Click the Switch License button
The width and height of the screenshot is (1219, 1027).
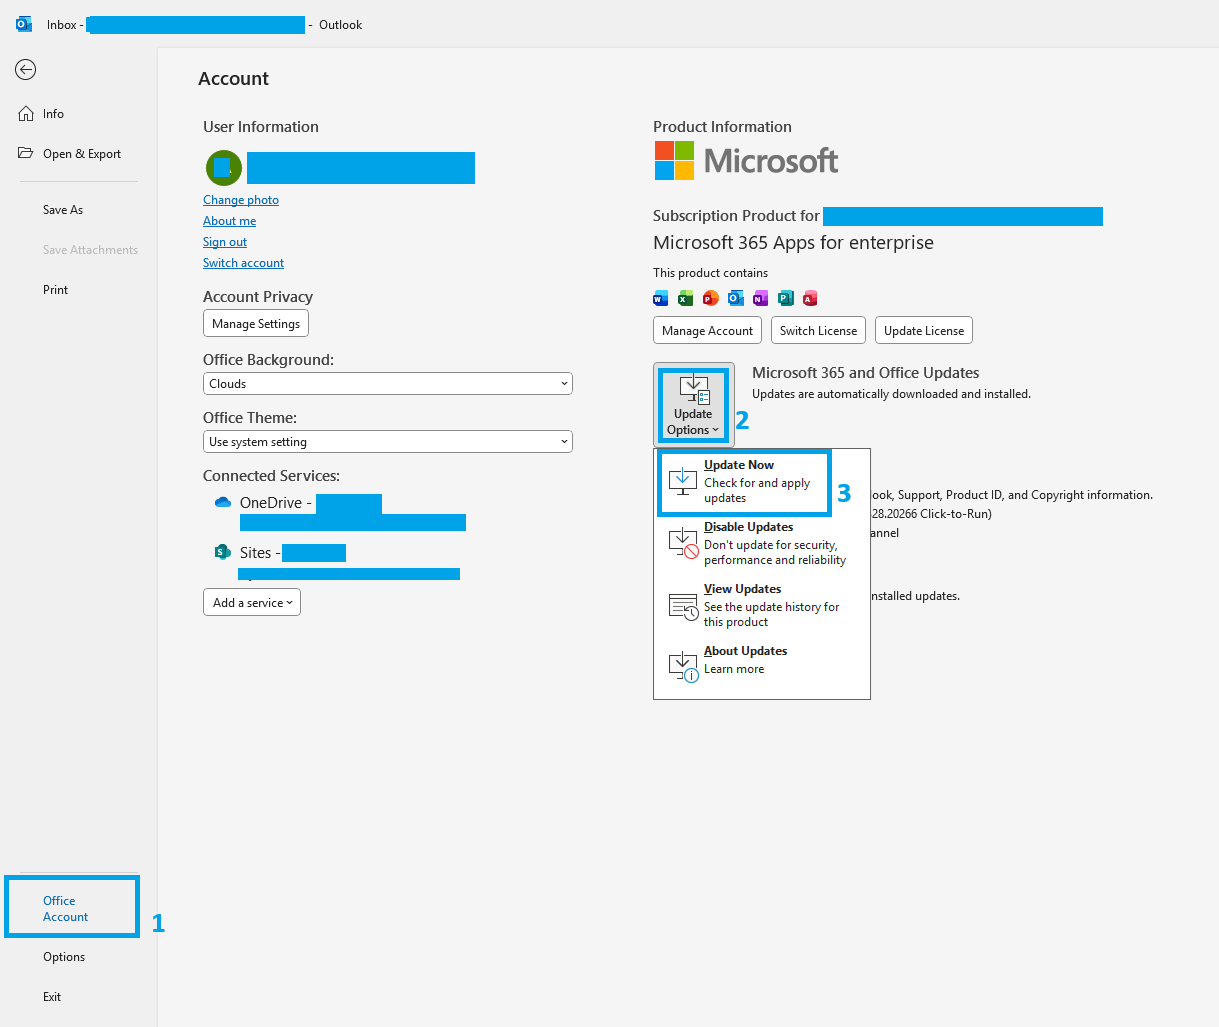[x=818, y=331]
